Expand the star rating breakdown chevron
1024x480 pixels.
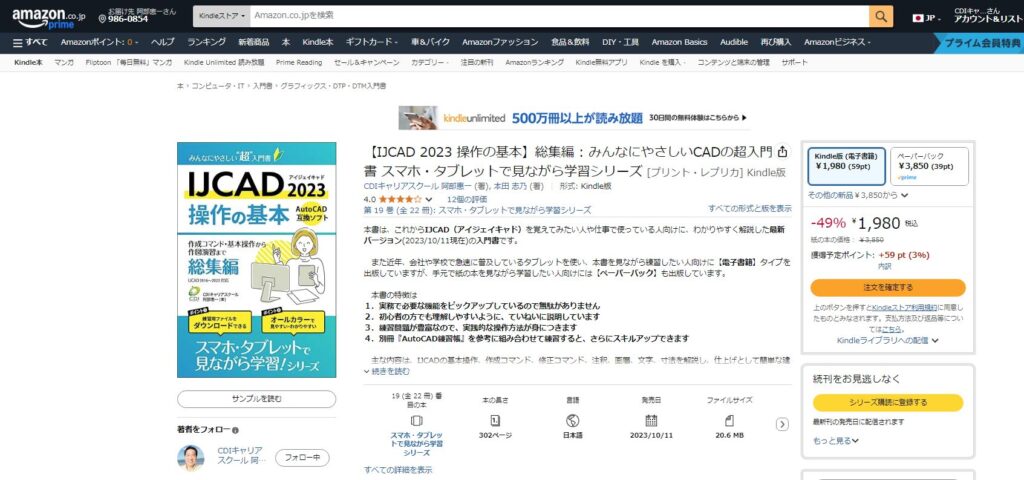tap(429, 199)
